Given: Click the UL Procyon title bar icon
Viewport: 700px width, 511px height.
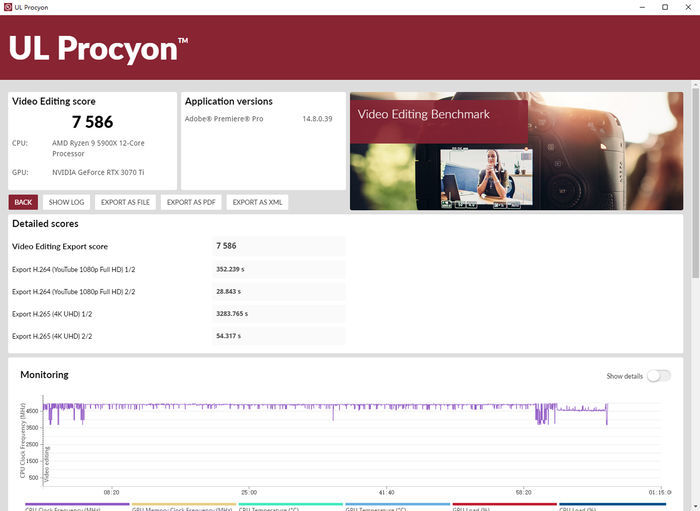Looking at the screenshot, I should click(x=8, y=7).
